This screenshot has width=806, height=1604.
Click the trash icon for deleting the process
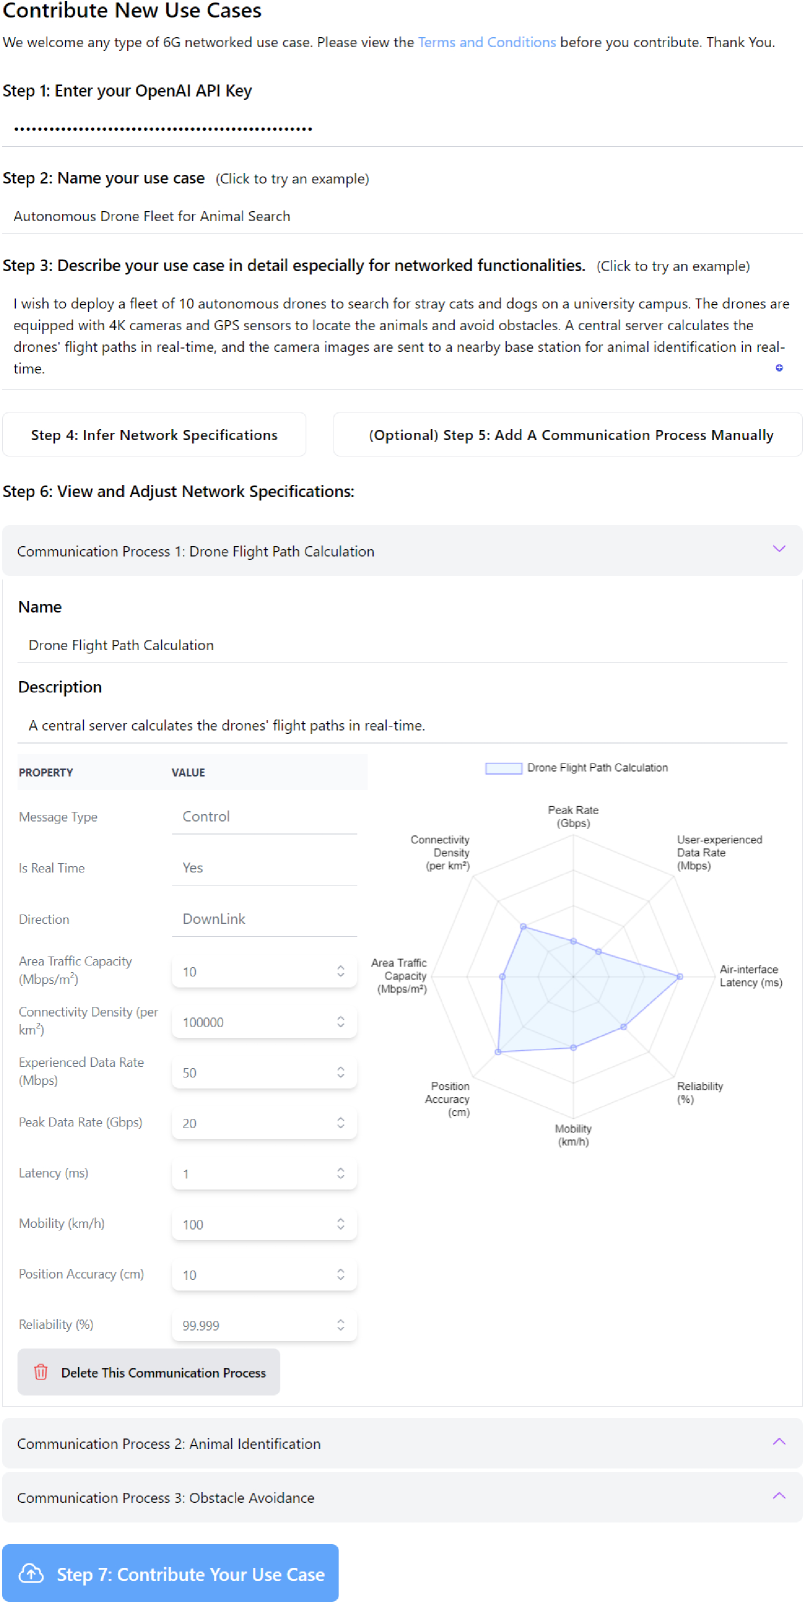(x=41, y=1372)
